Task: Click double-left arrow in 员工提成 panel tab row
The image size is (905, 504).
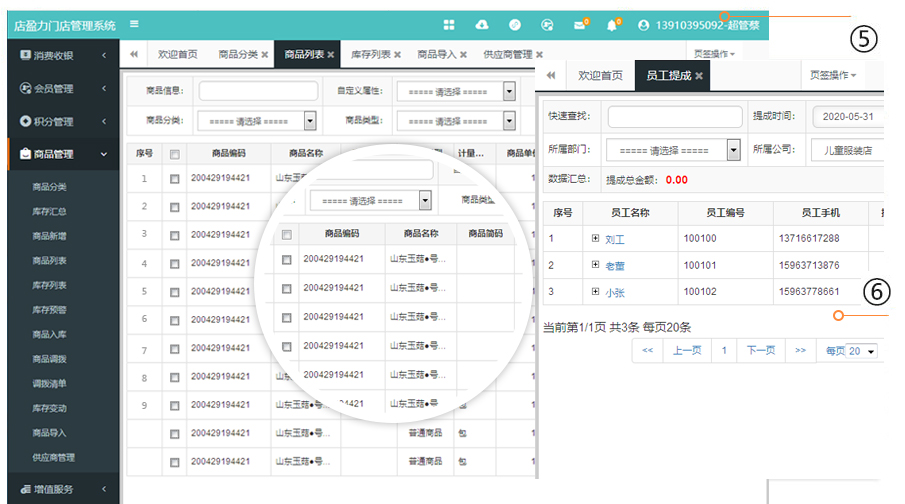Action: tap(551, 75)
